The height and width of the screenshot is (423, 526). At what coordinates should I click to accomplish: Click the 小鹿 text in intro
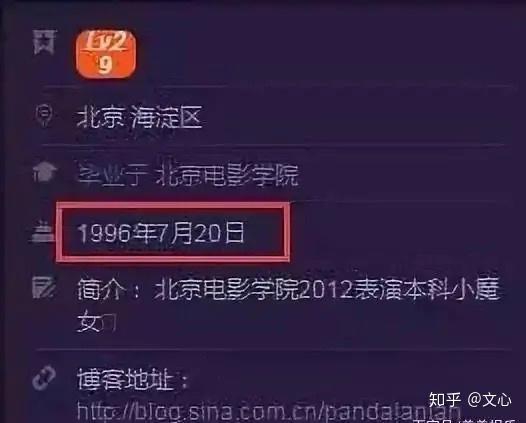[474, 288]
